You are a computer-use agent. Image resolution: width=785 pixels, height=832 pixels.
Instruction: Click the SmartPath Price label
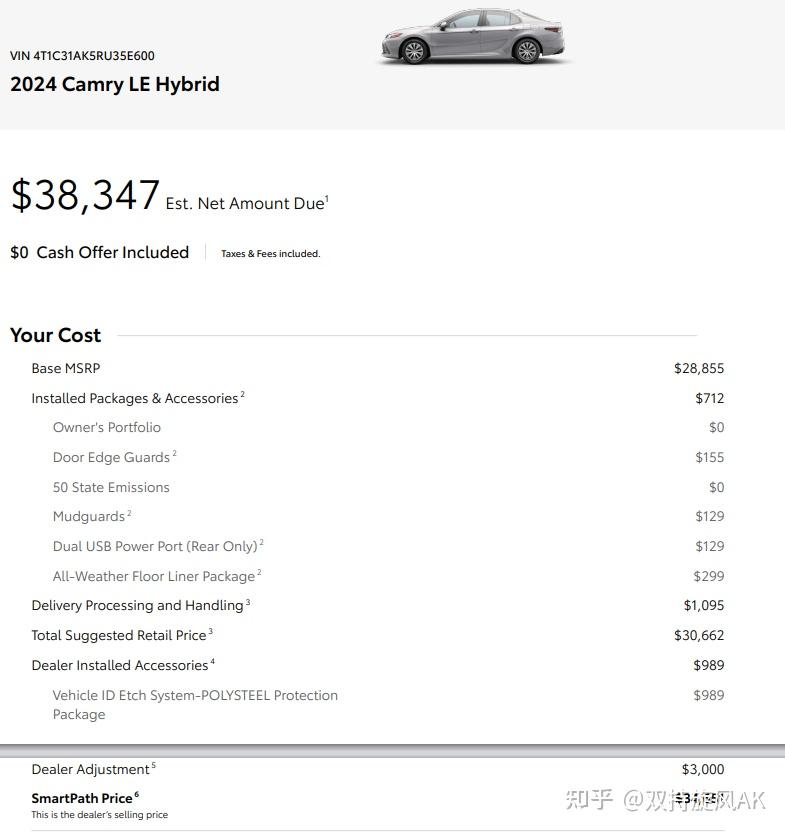(82, 798)
